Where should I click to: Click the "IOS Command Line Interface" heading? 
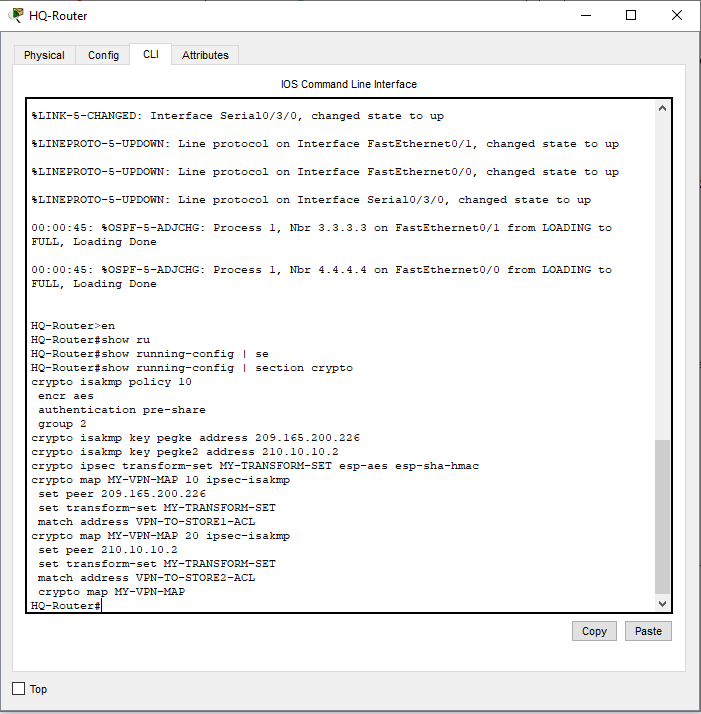coord(349,84)
